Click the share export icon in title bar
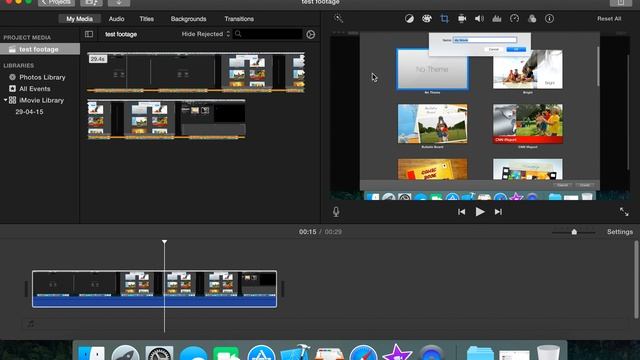640x360 pixels. click(620, 2)
